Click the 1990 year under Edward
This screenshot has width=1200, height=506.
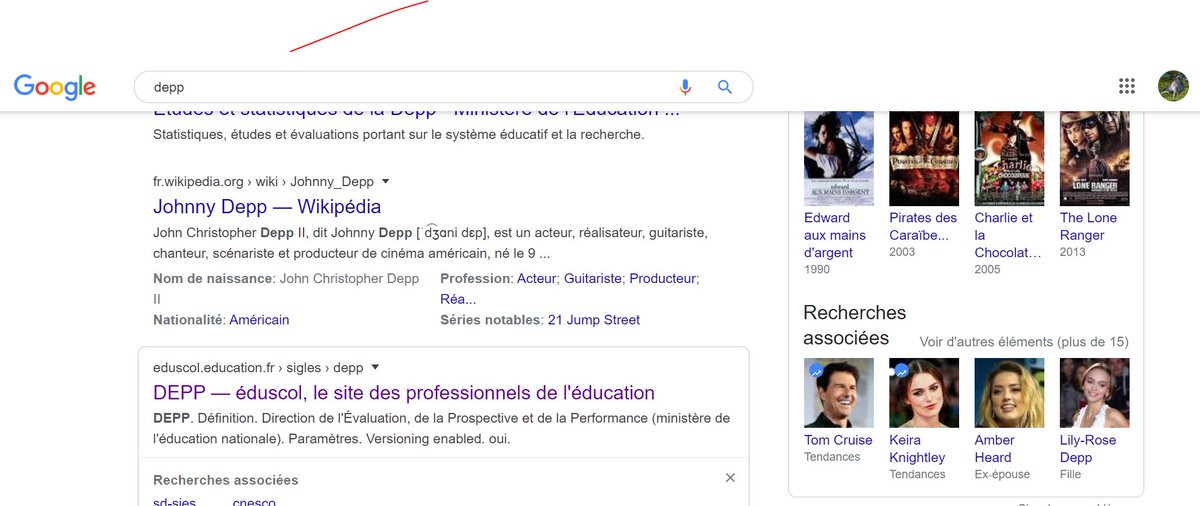tap(817, 270)
